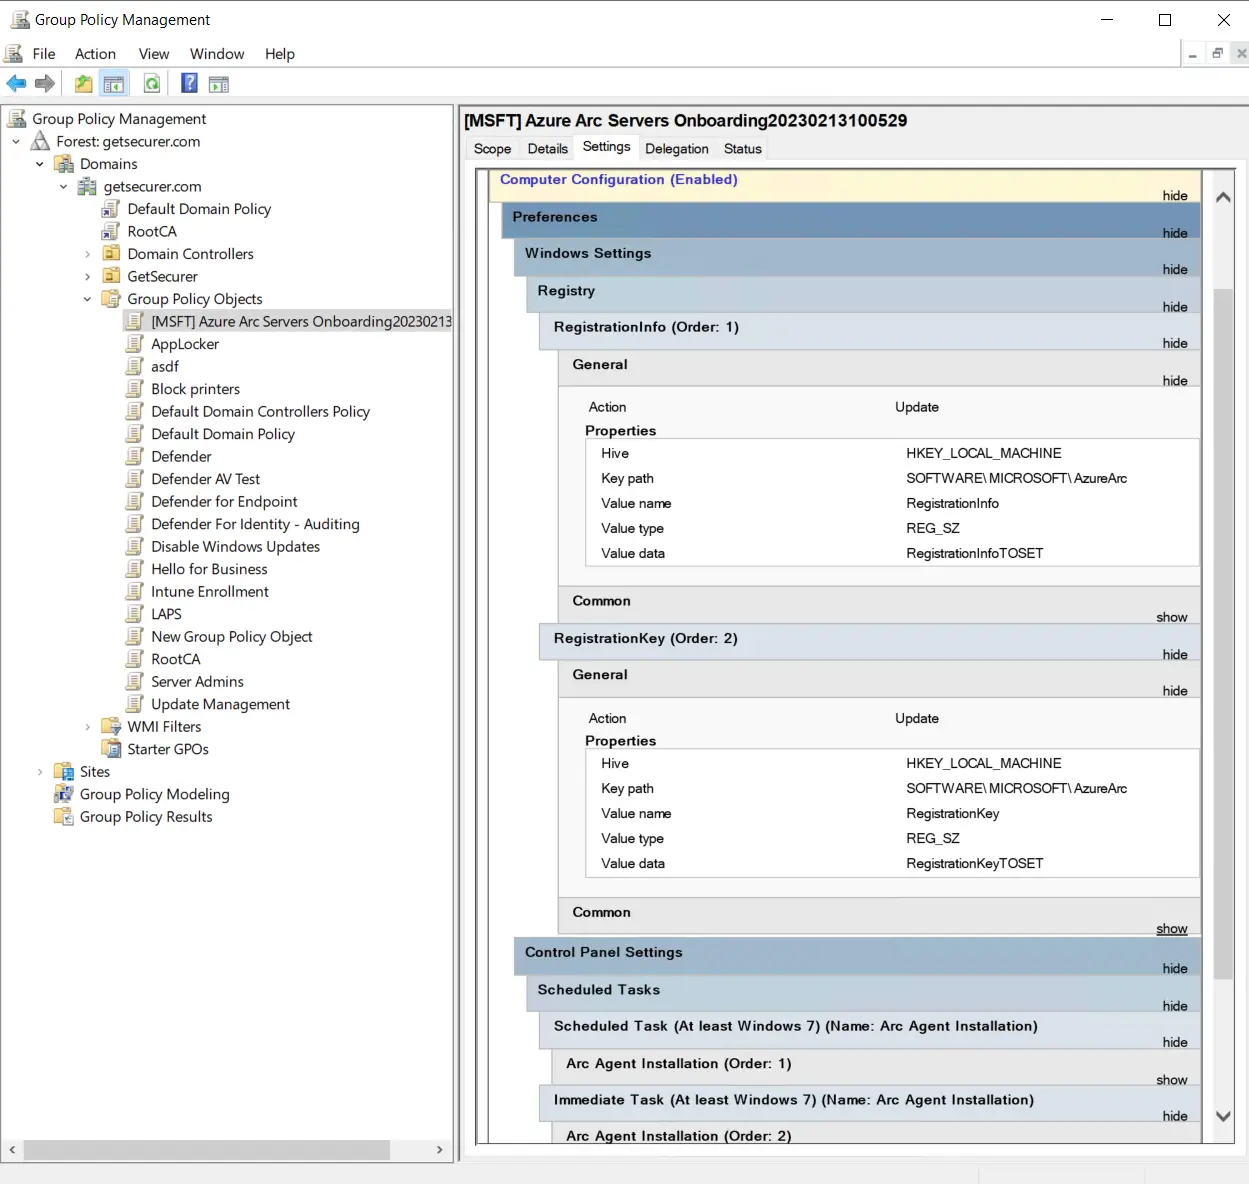This screenshot has height=1184, width=1249.
Task: Select the Defender for Endpoint GPO
Action: coord(224,502)
